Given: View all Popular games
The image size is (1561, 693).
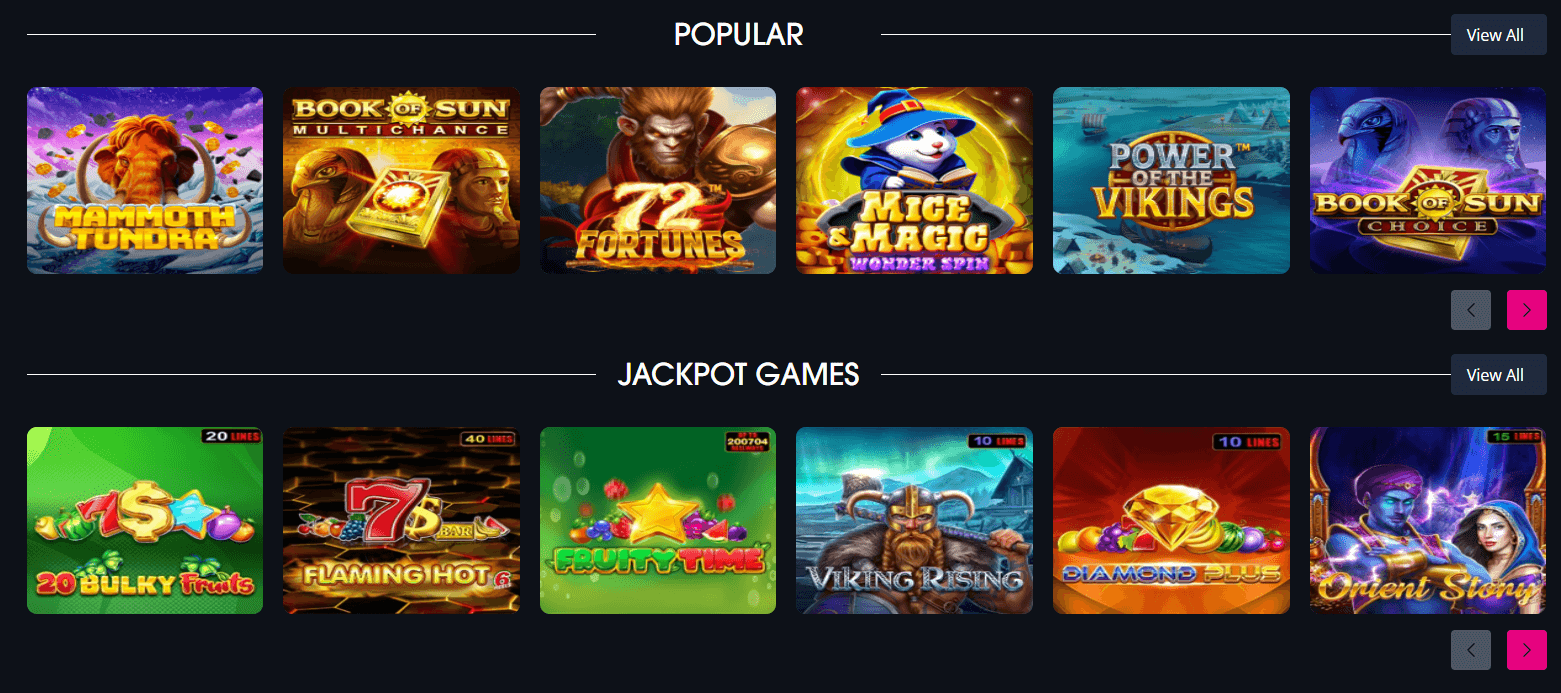Looking at the screenshot, I should (1498, 35).
